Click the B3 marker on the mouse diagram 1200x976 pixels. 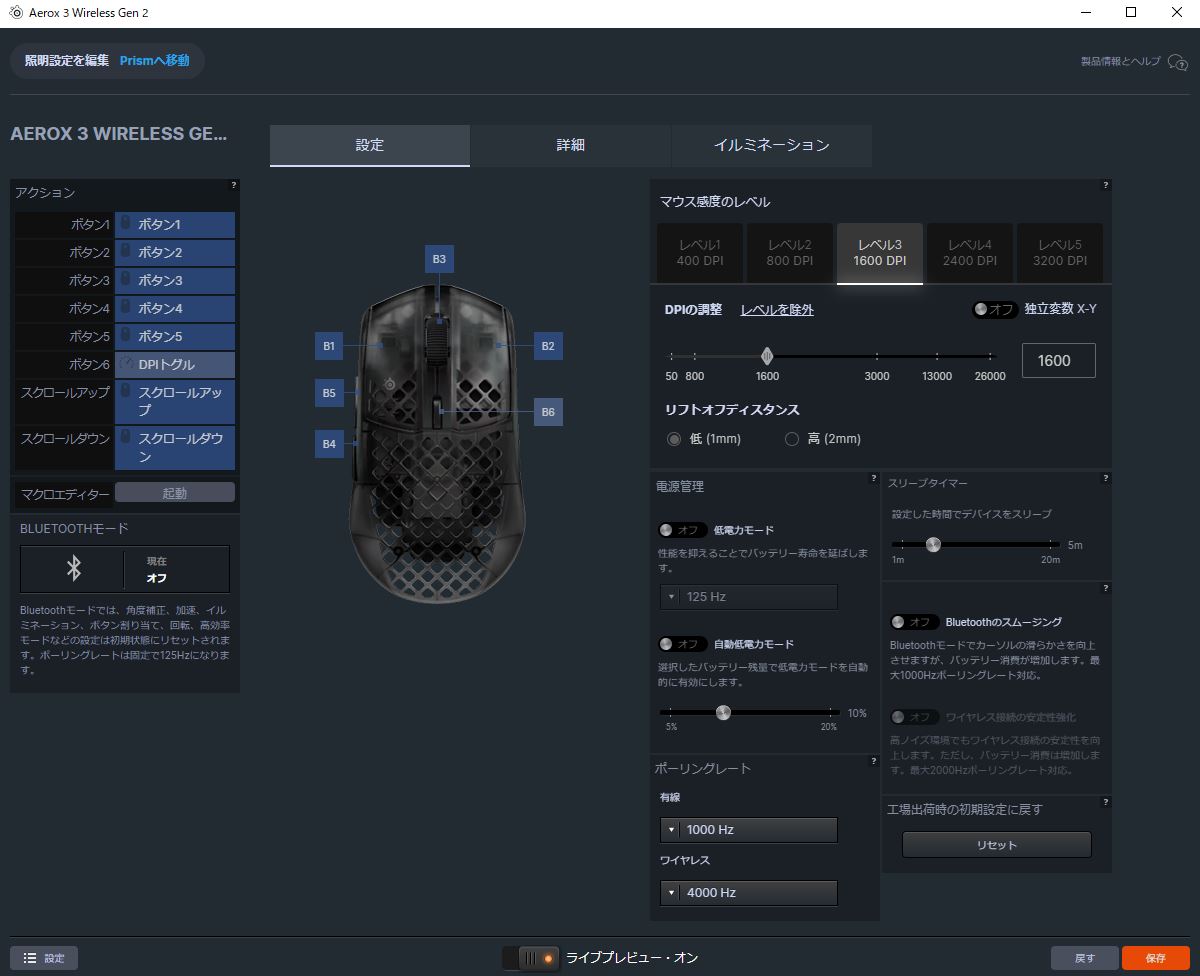tap(439, 259)
